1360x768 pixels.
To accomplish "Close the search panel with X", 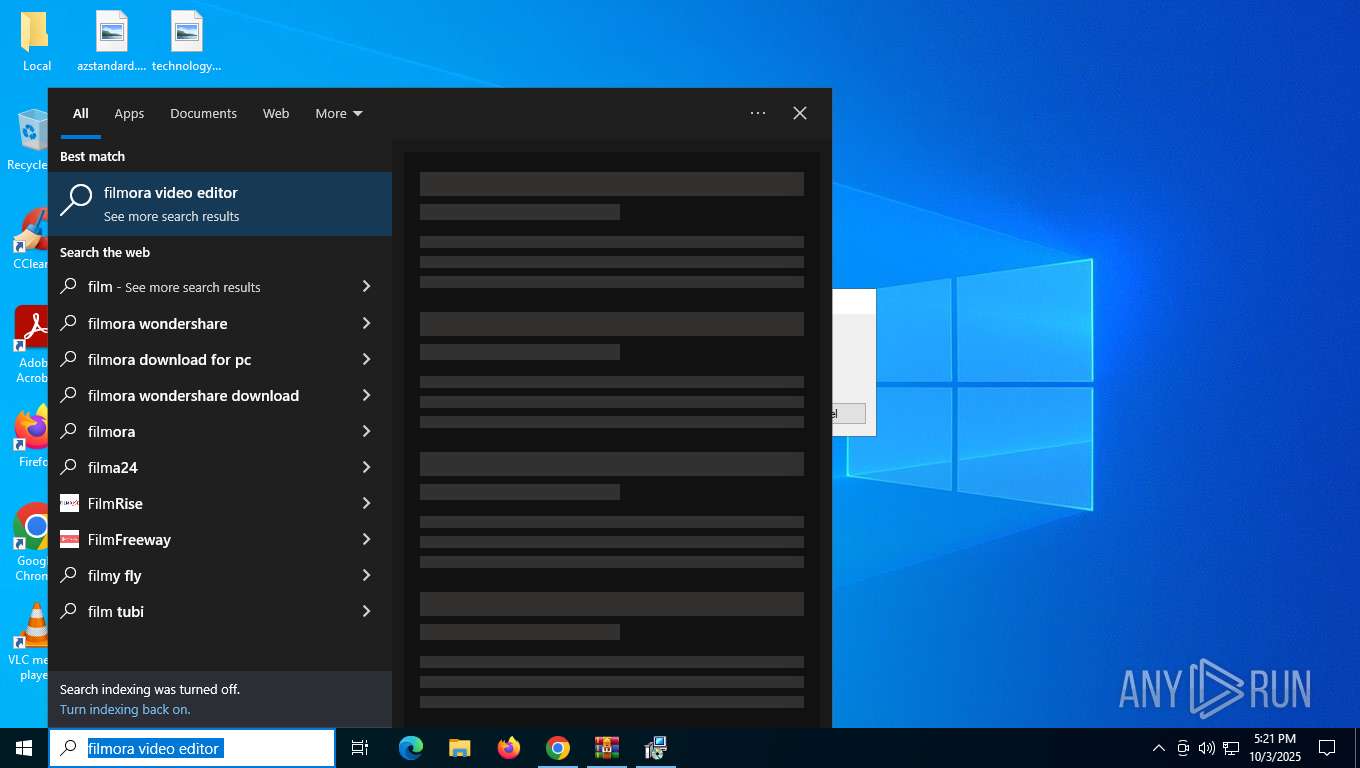I will pyautogui.click(x=800, y=113).
